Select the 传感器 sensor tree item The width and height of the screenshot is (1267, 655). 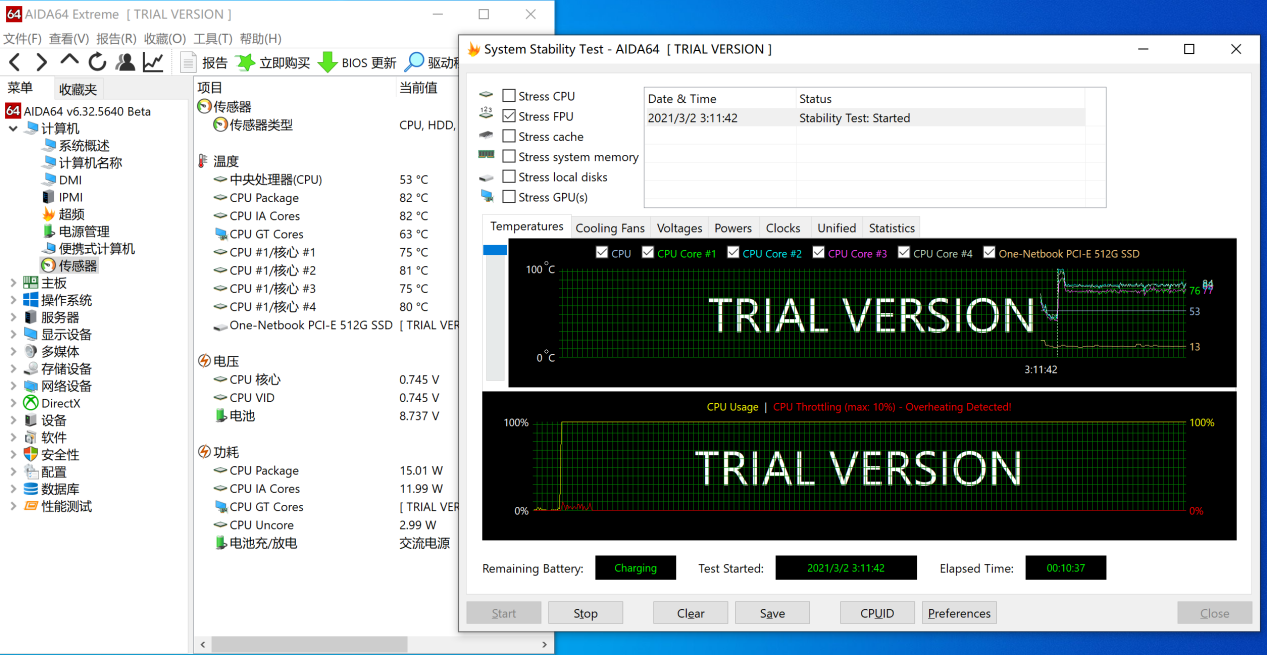point(69,266)
